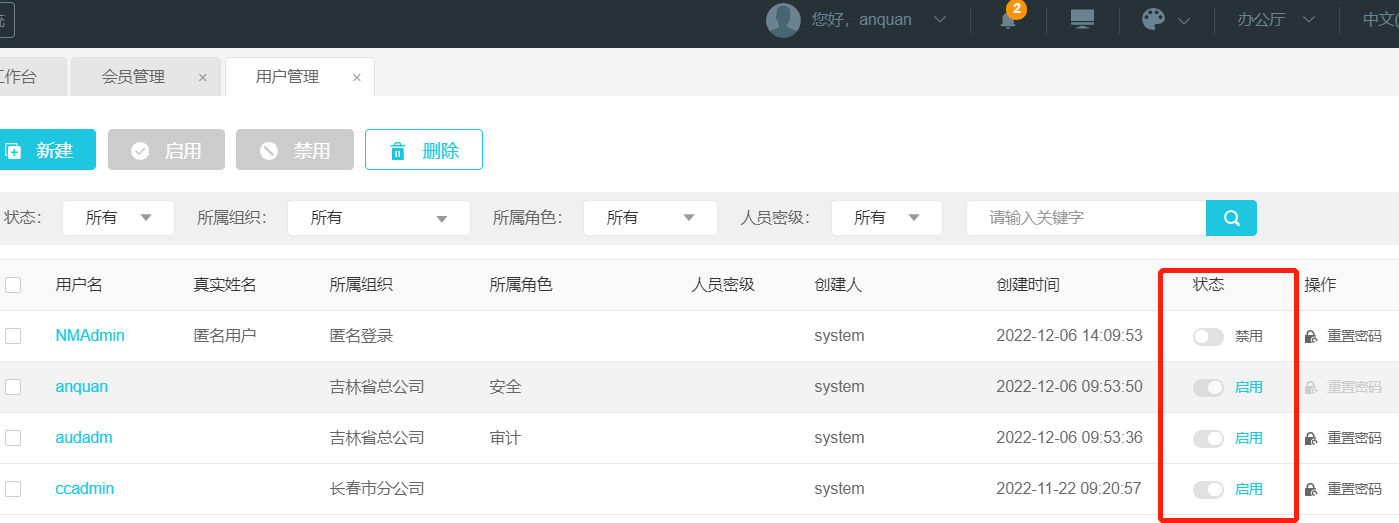The width and height of the screenshot is (1399, 523).
Task: Close the 用户管理 tab
Action: pos(356,78)
